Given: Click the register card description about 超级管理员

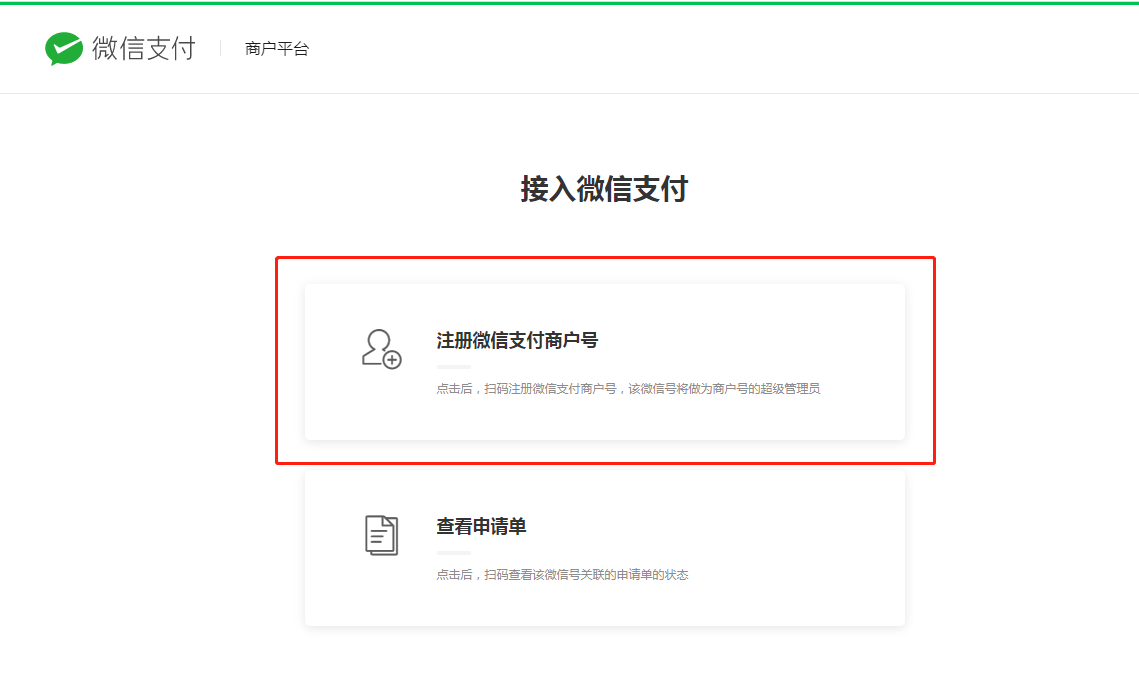Looking at the screenshot, I should coord(628,388).
